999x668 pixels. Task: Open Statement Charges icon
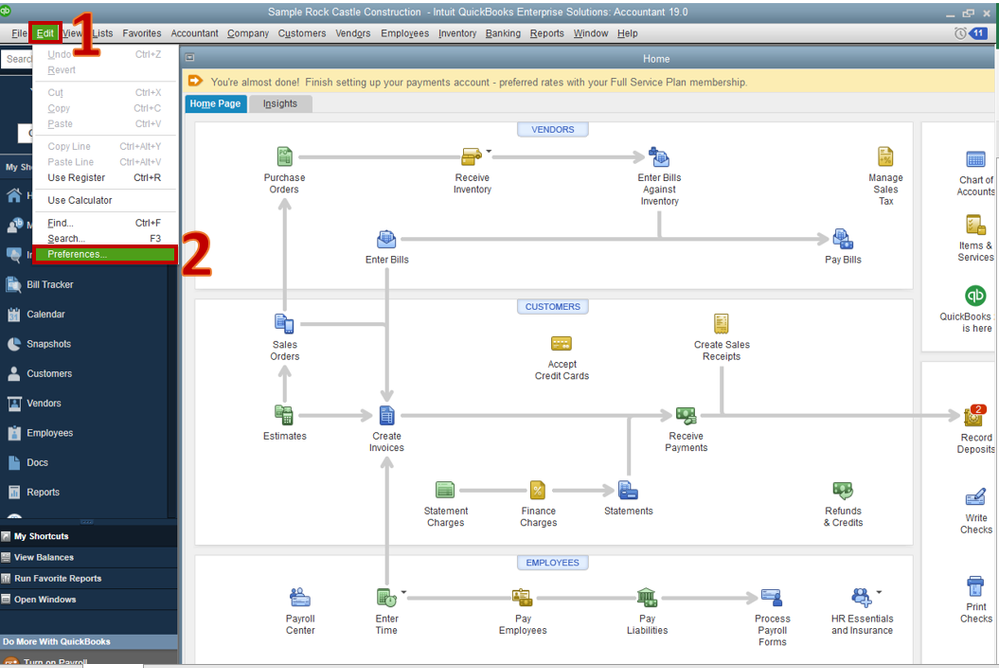[445, 490]
